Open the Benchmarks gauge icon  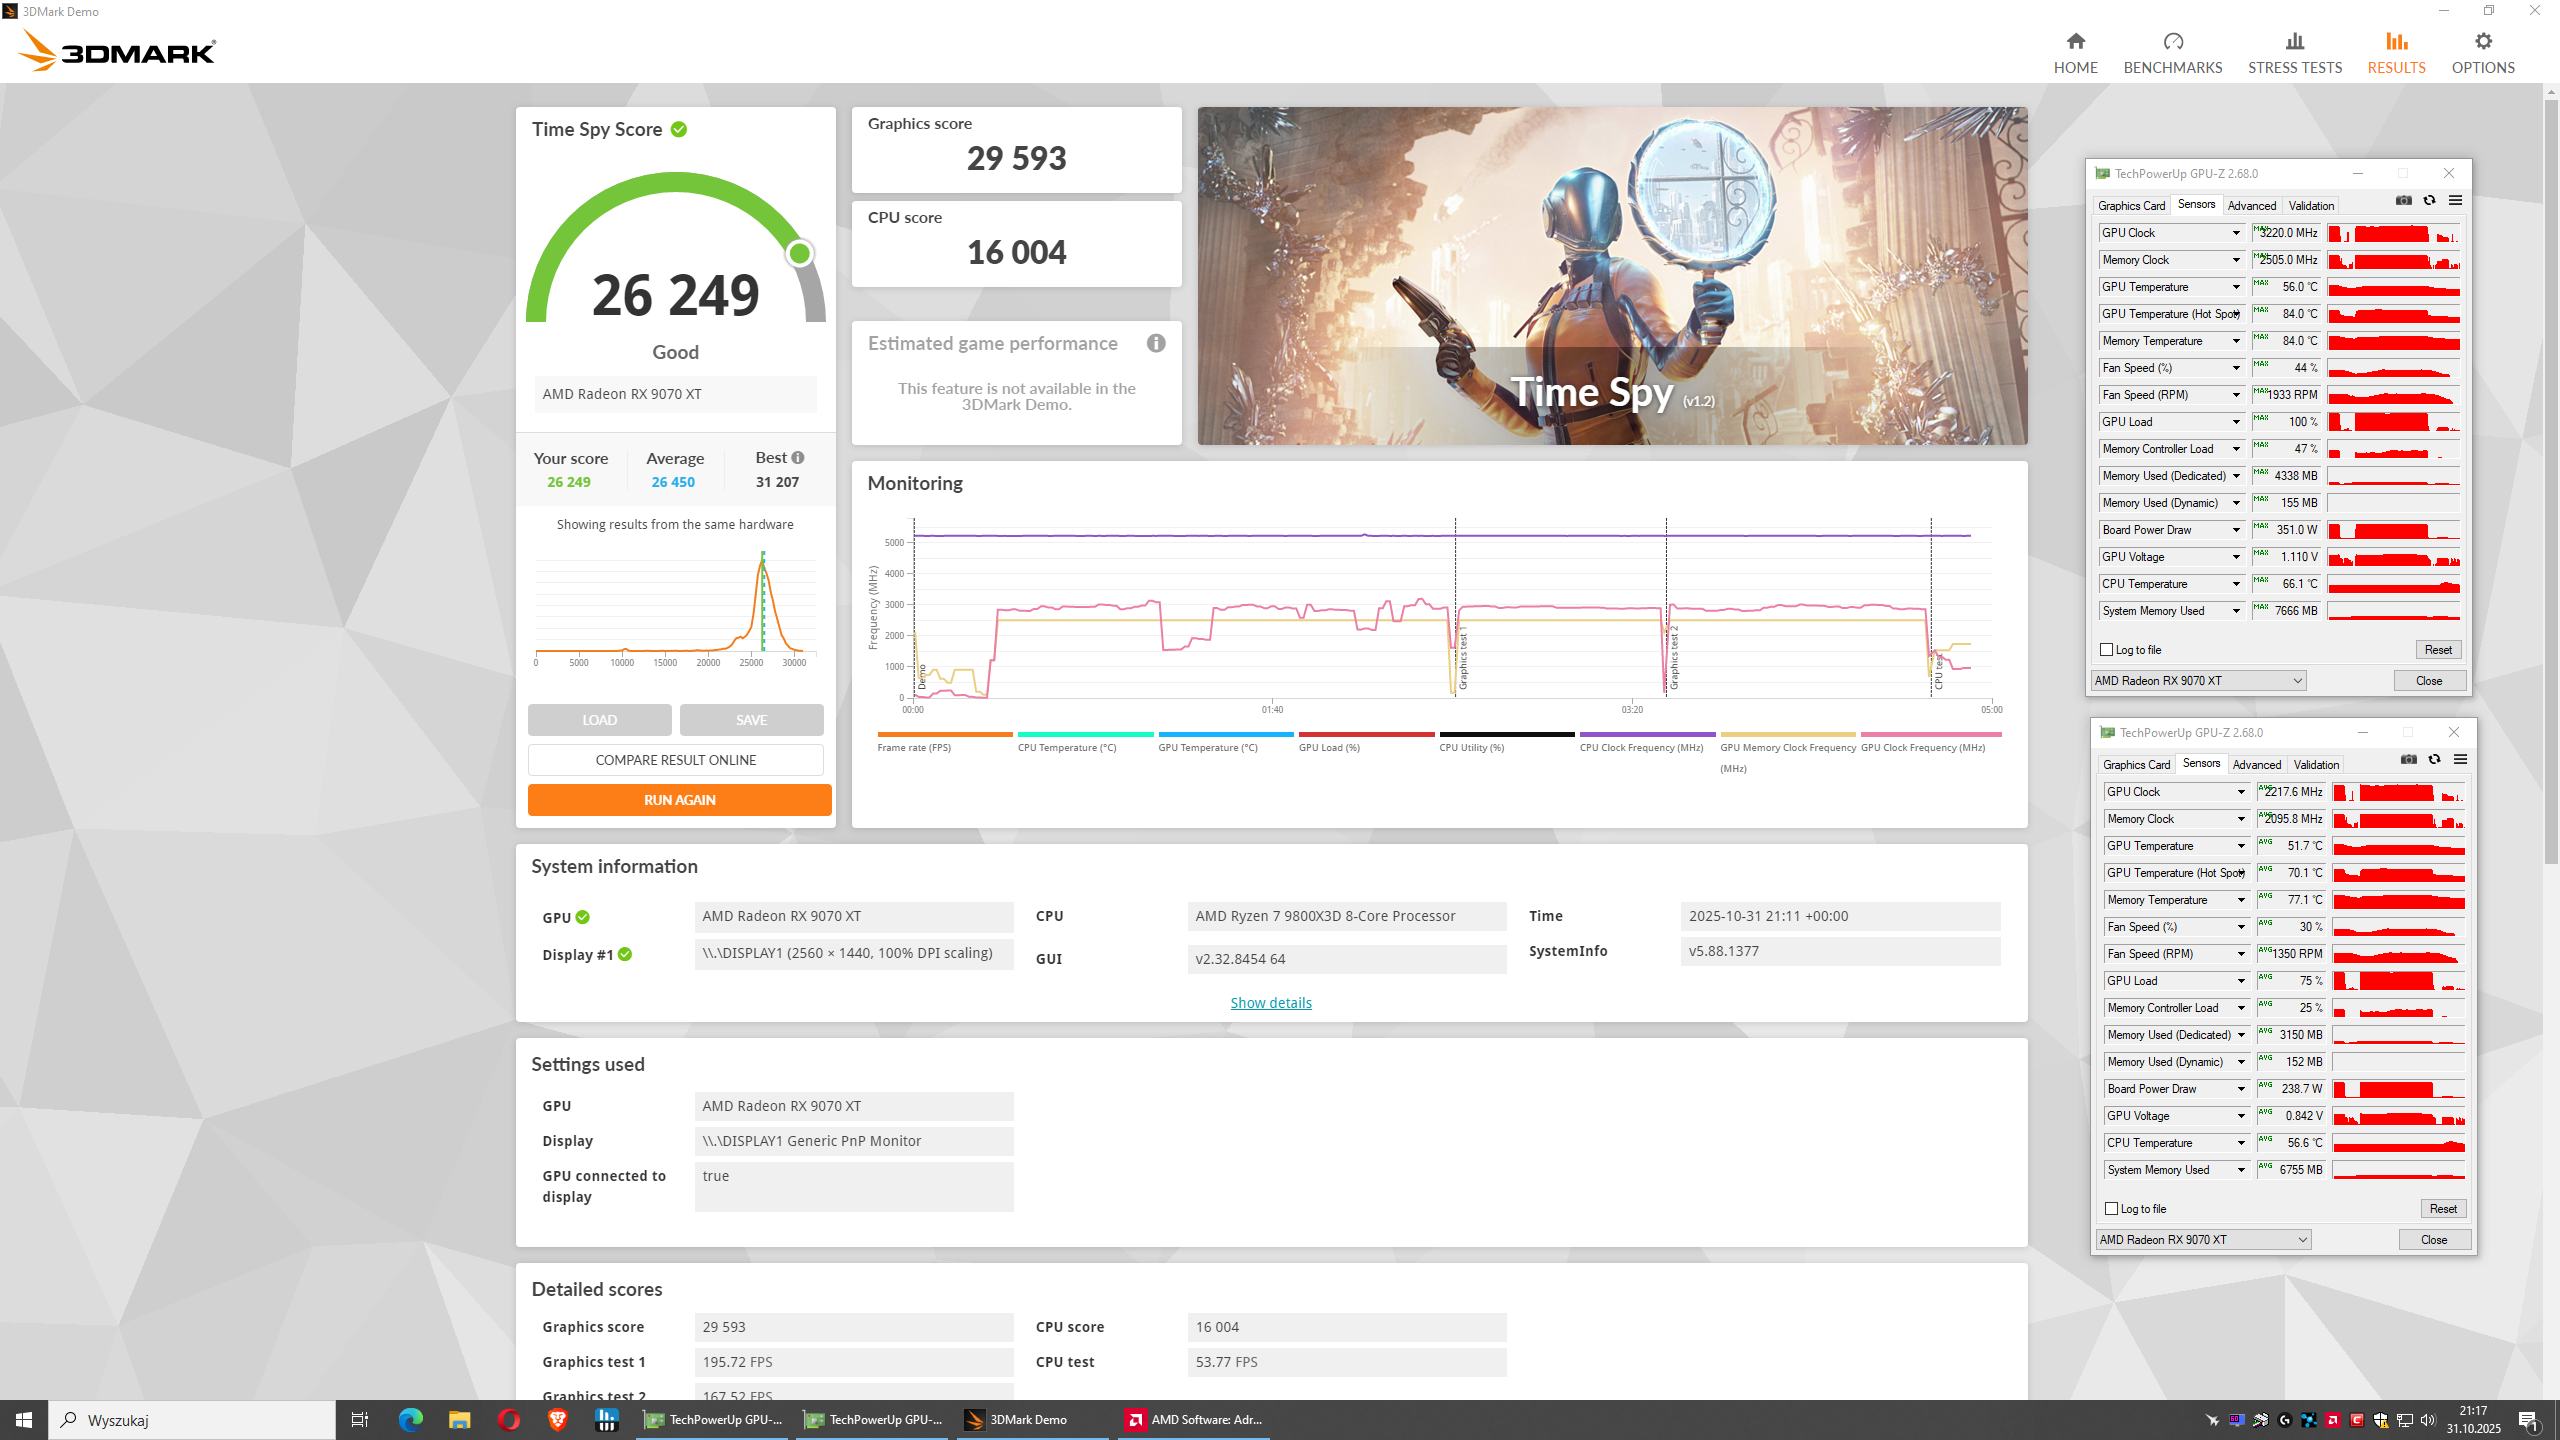(2172, 42)
